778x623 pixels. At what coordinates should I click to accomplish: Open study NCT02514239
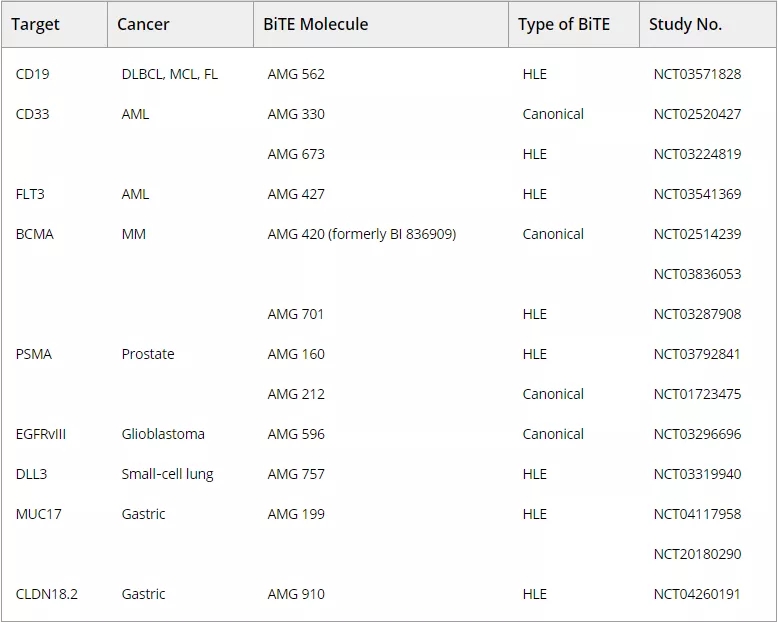pos(697,234)
